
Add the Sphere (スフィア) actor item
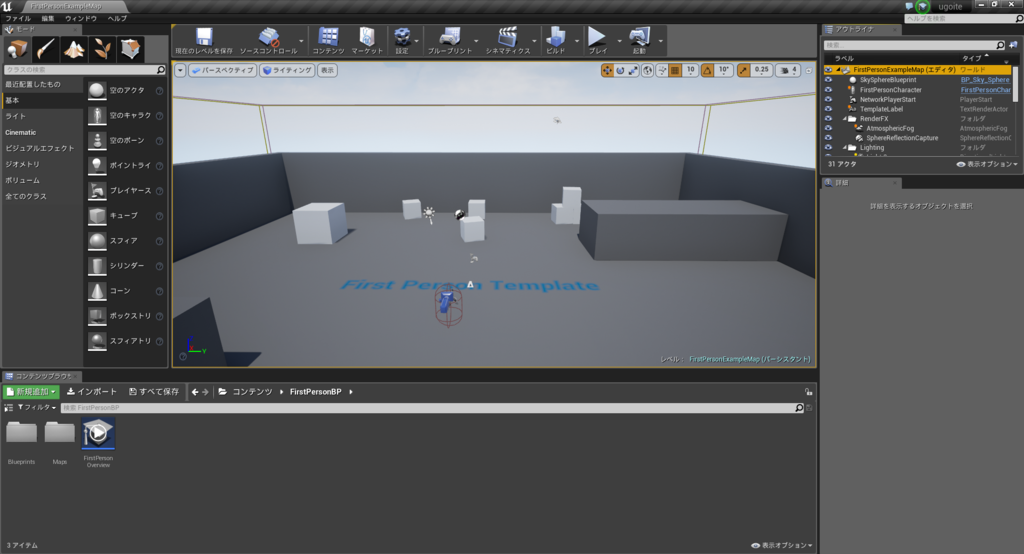coord(124,241)
